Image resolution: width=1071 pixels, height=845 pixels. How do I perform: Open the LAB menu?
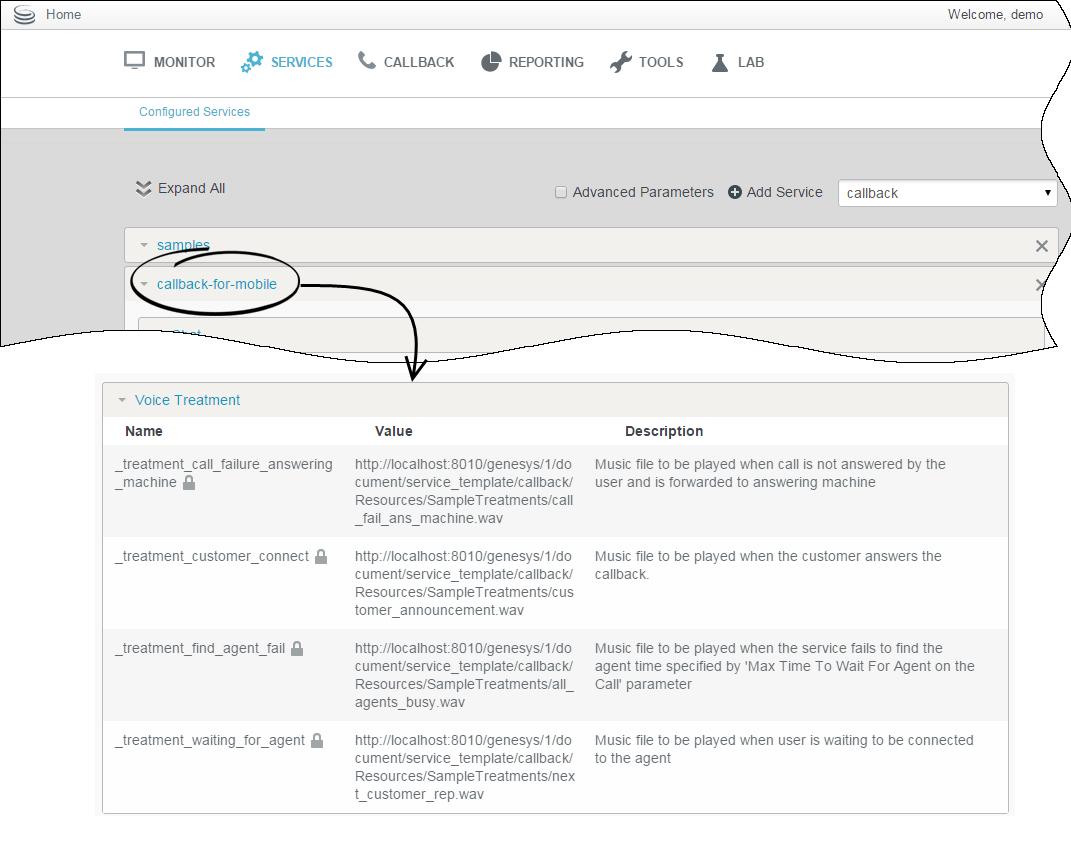tap(751, 62)
